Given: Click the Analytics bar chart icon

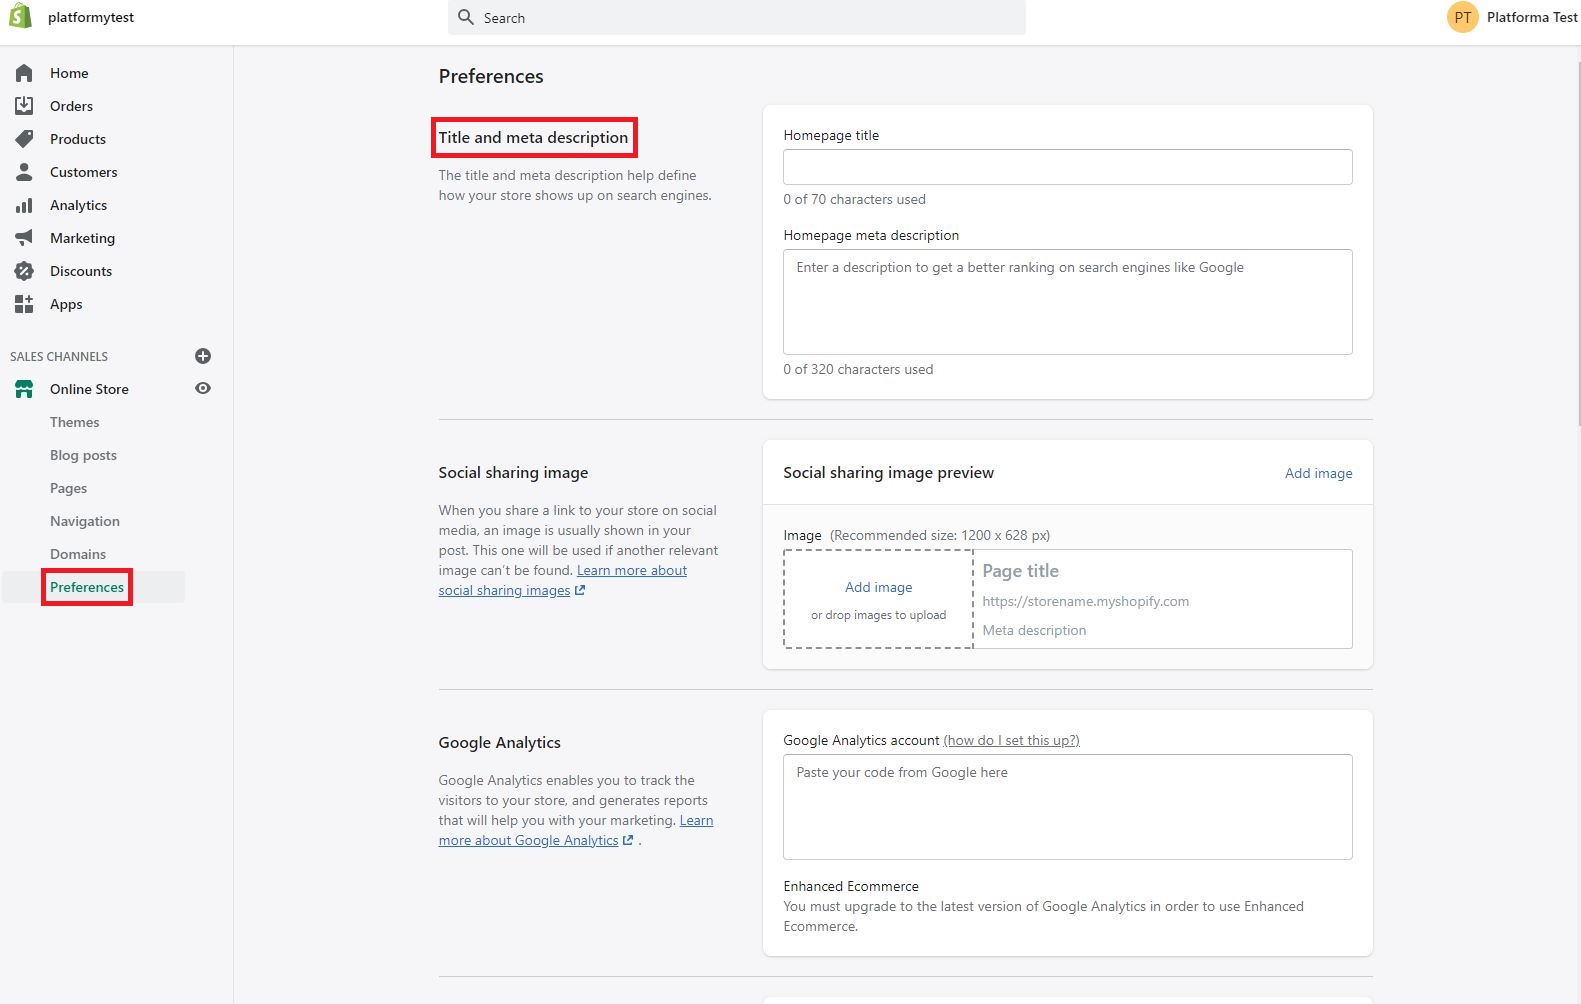Looking at the screenshot, I should [24, 205].
